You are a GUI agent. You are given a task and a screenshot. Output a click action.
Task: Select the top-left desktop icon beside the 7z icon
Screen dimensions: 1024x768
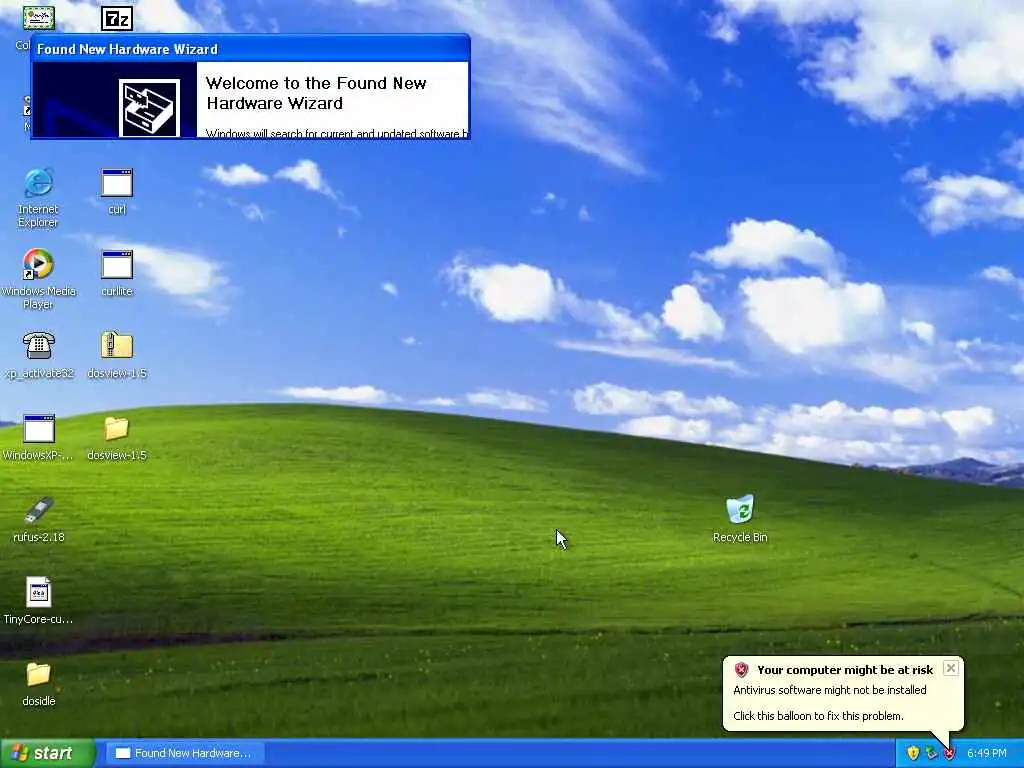click(39, 18)
